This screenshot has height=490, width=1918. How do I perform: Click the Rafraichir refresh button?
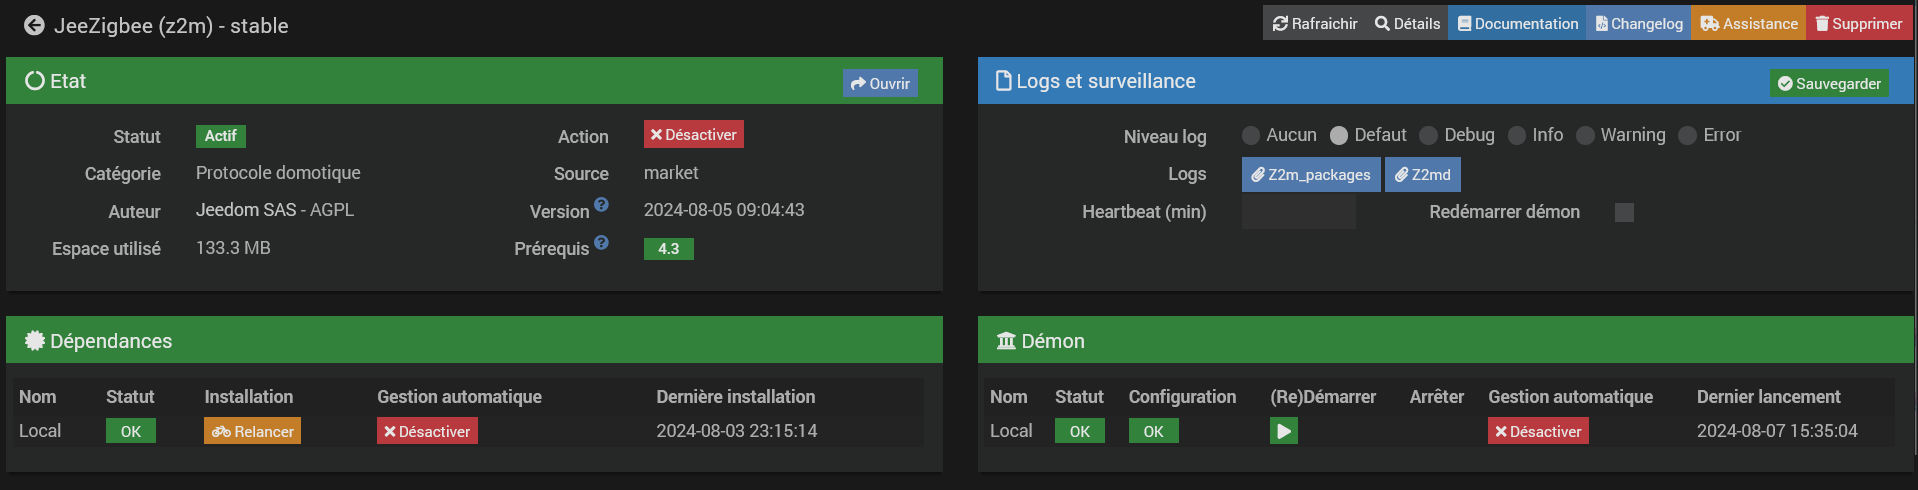[1315, 24]
